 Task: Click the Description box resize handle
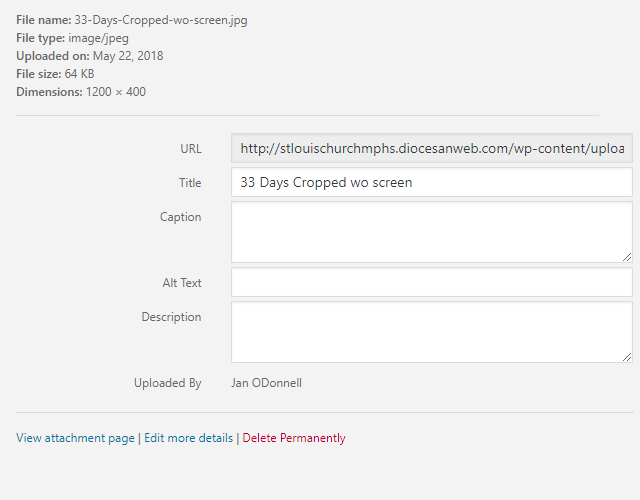point(626,356)
